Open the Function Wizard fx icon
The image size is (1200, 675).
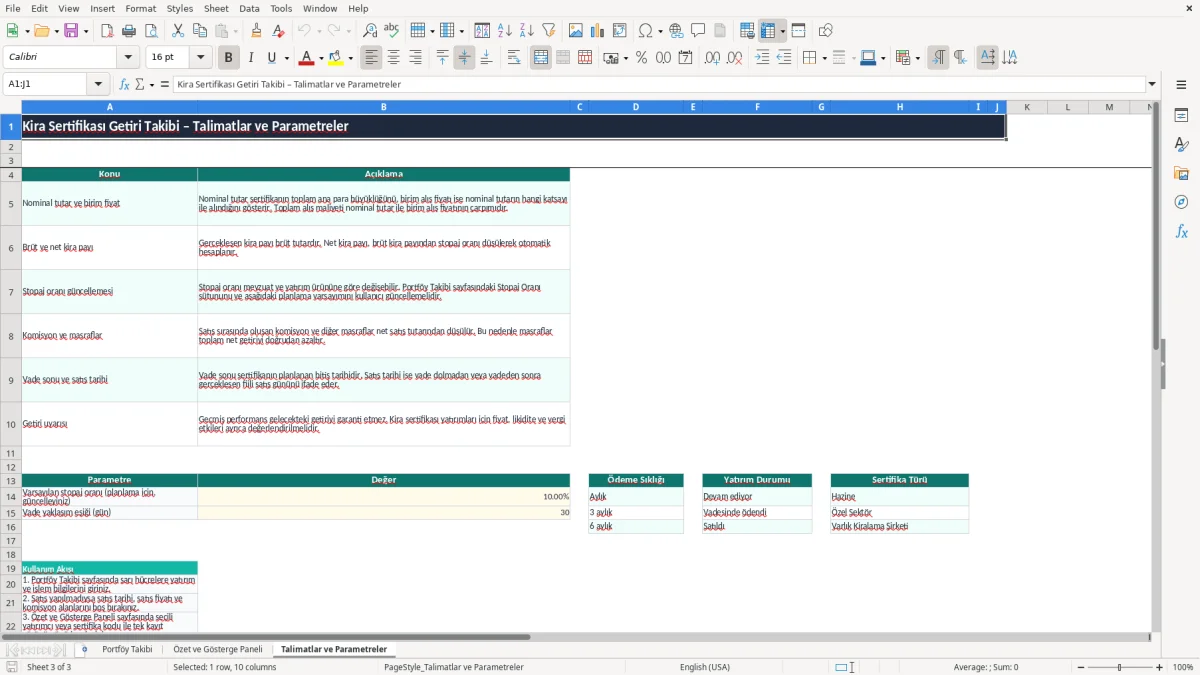click(124, 84)
